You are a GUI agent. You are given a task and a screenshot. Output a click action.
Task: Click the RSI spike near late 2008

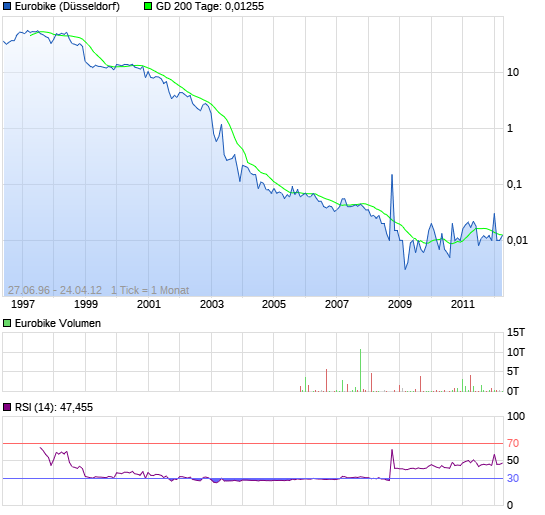392,450
